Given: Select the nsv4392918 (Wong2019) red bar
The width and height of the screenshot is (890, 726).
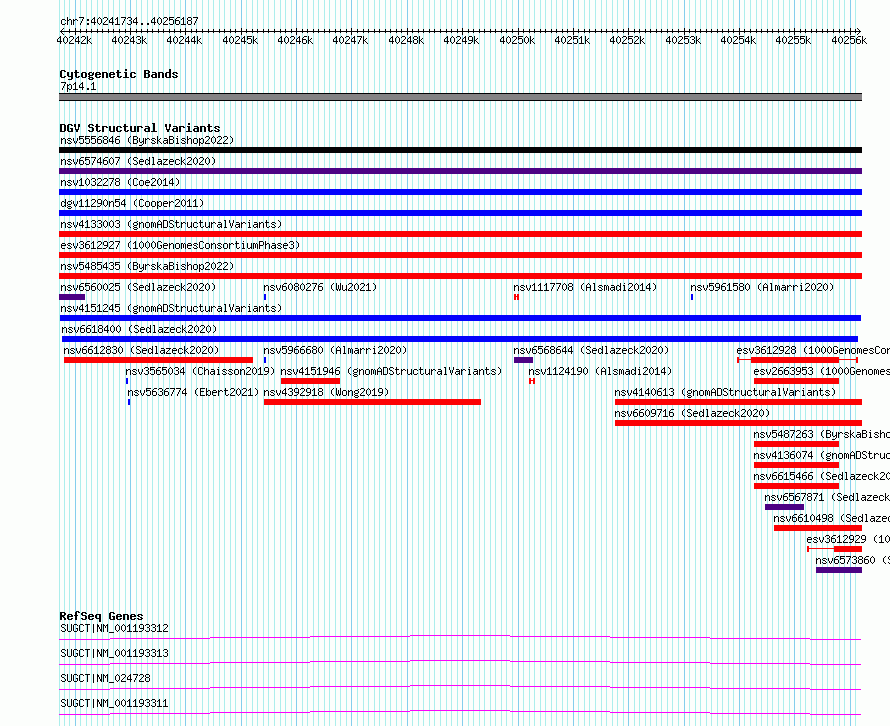Looking at the screenshot, I should [x=372, y=402].
